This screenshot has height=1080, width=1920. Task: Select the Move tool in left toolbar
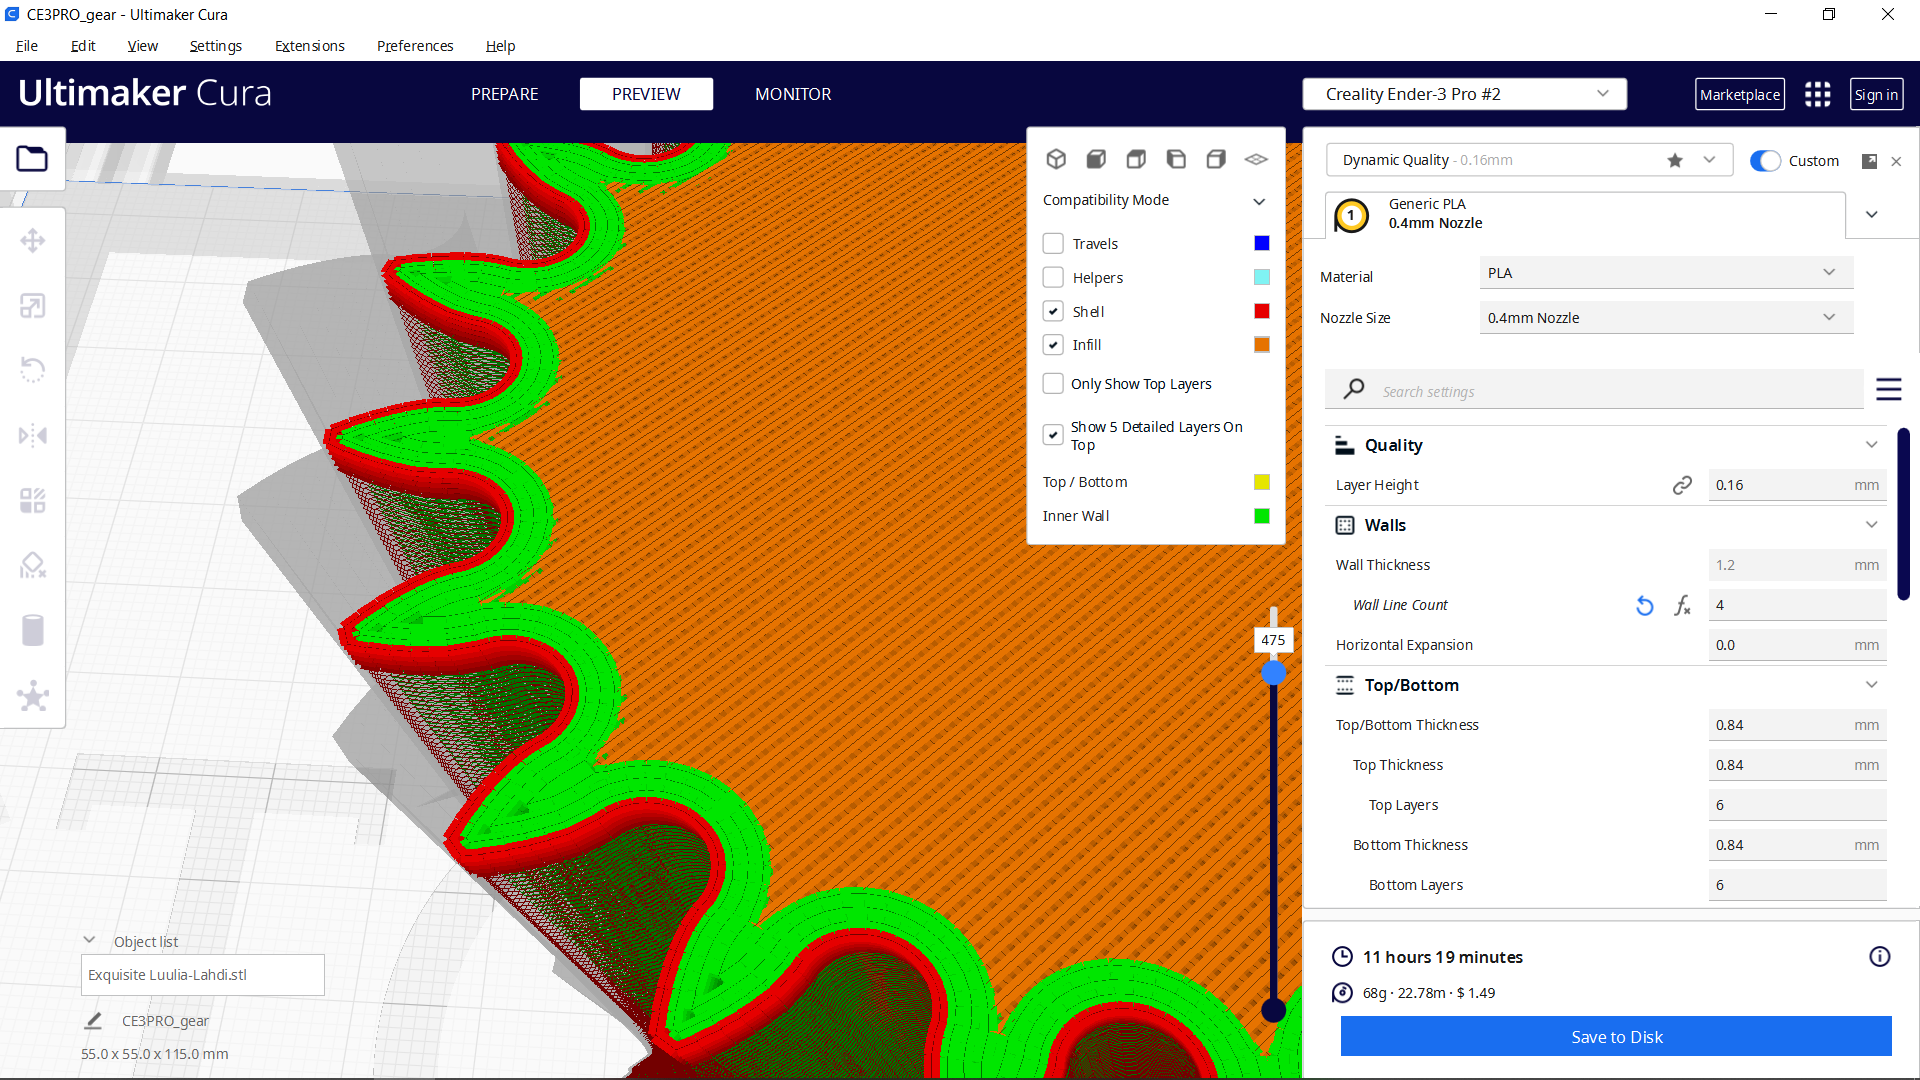[32, 241]
